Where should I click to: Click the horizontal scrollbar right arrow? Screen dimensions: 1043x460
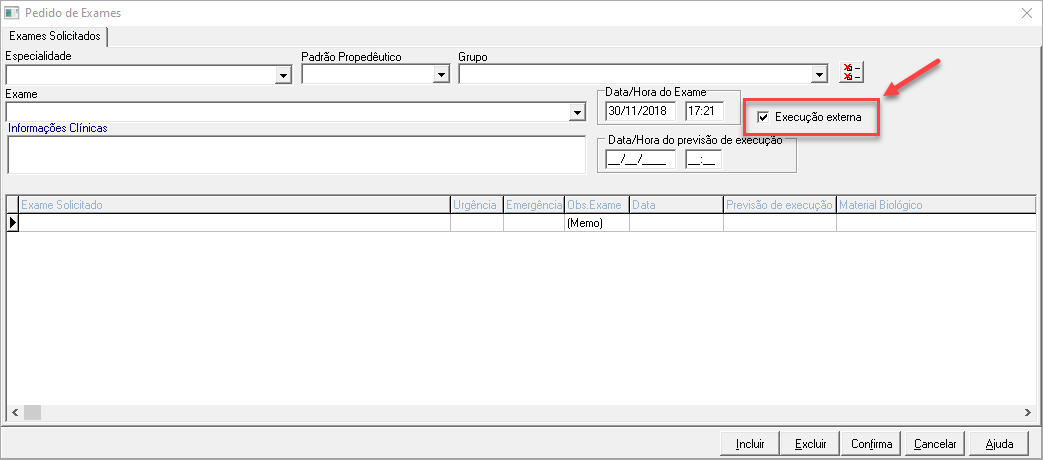(x=1028, y=413)
